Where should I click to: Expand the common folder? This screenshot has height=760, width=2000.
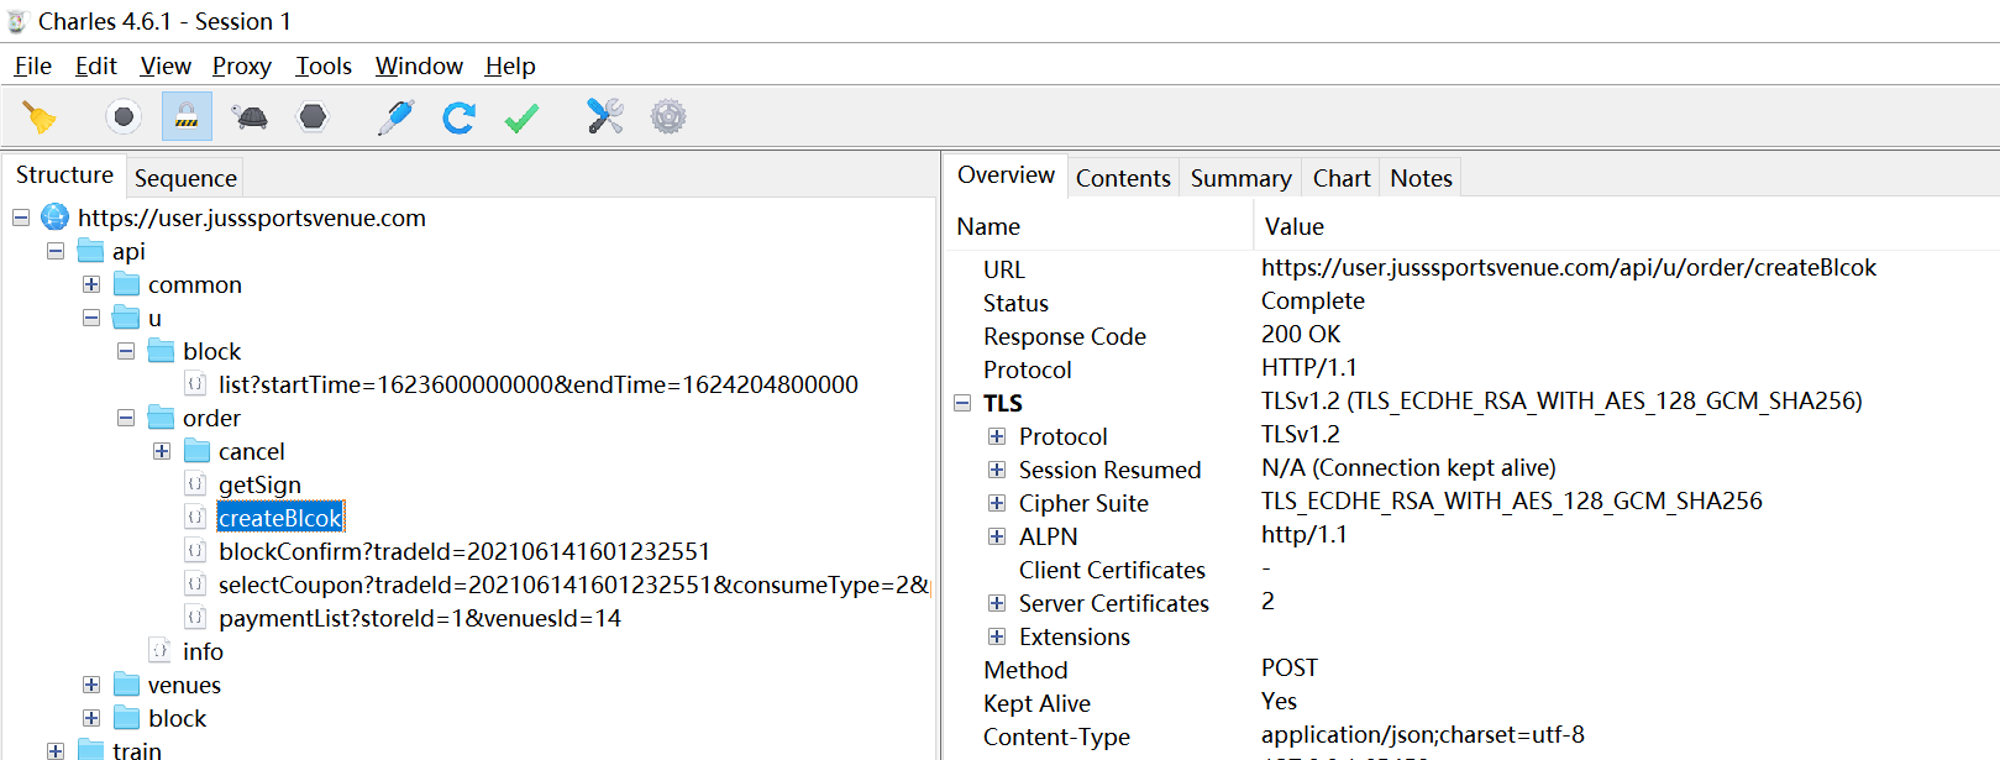(x=91, y=284)
